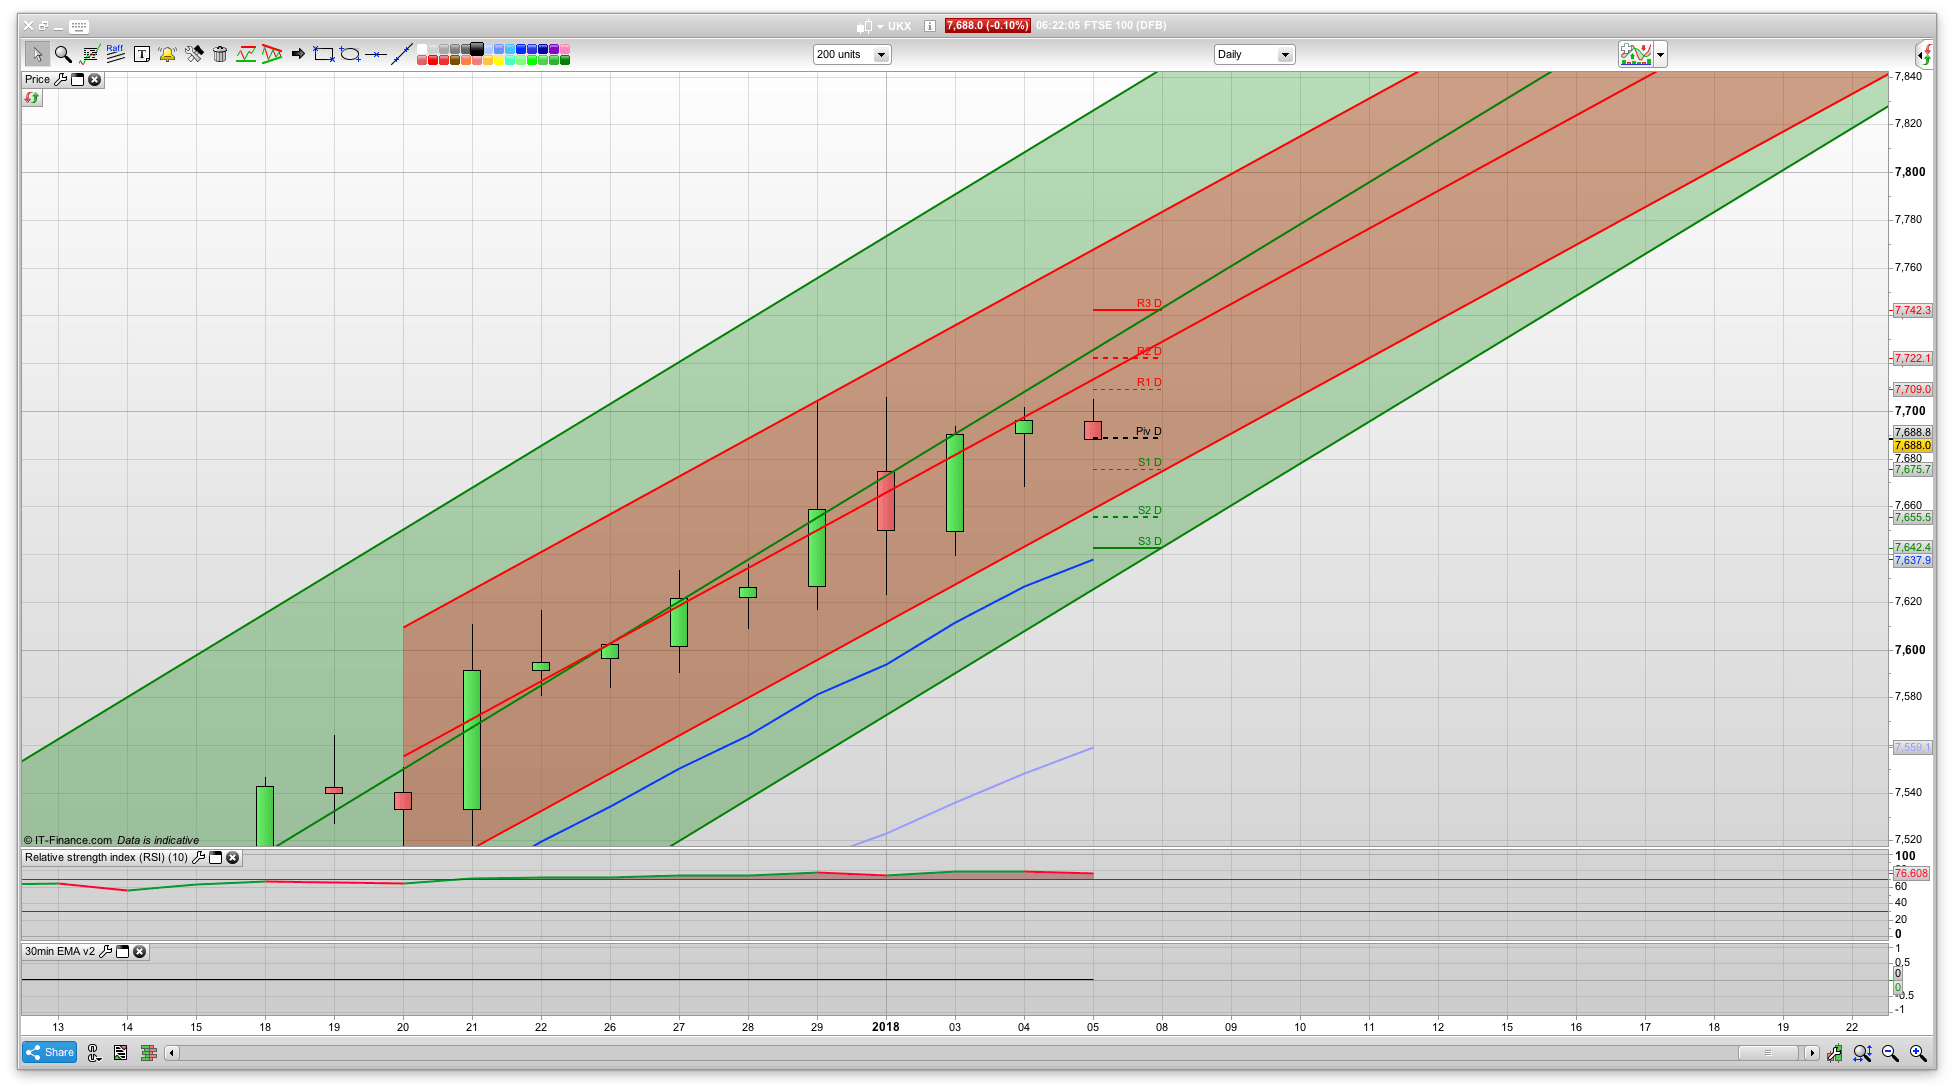Choose the text annotation tool
Image resolution: width=1954 pixels, height=1091 pixels.
[x=142, y=54]
